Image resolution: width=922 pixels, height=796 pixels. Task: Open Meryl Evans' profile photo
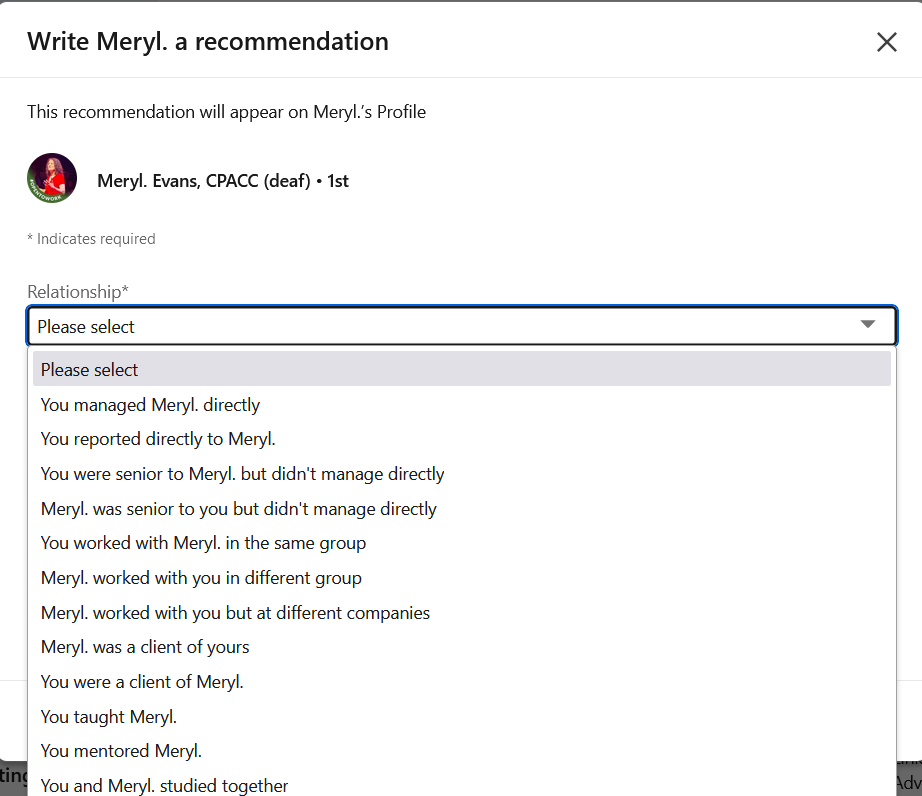[51, 176]
